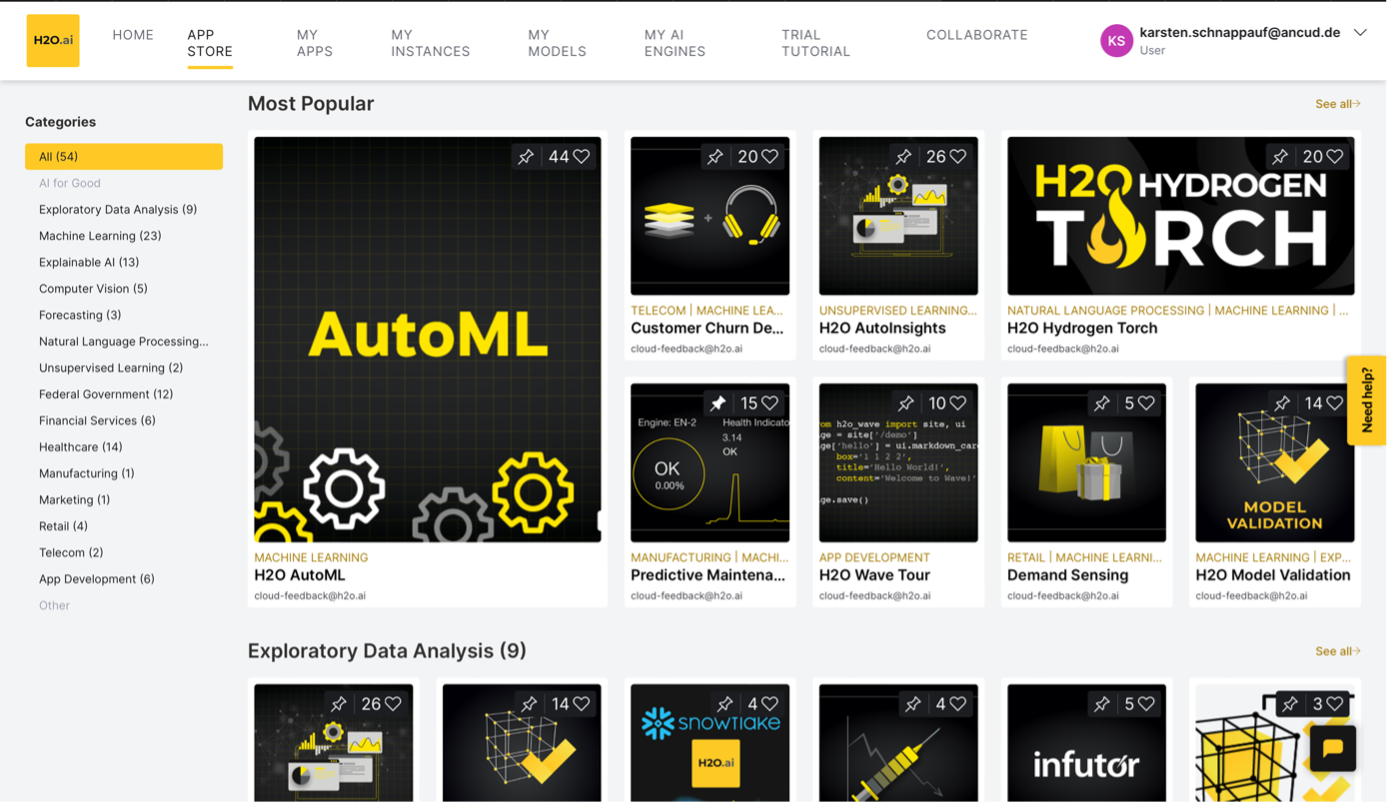The image size is (1390, 806).
Task: Pin the Customer Churn Detection app
Action: 715,156
